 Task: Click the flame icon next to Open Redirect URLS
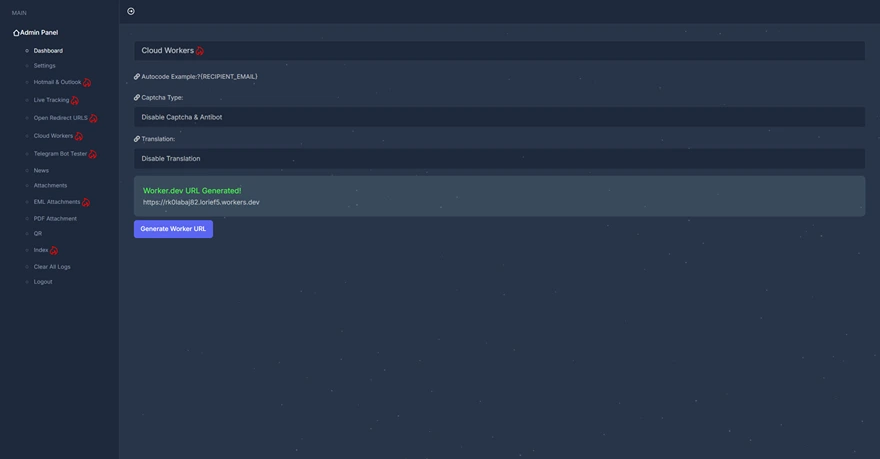(x=93, y=119)
